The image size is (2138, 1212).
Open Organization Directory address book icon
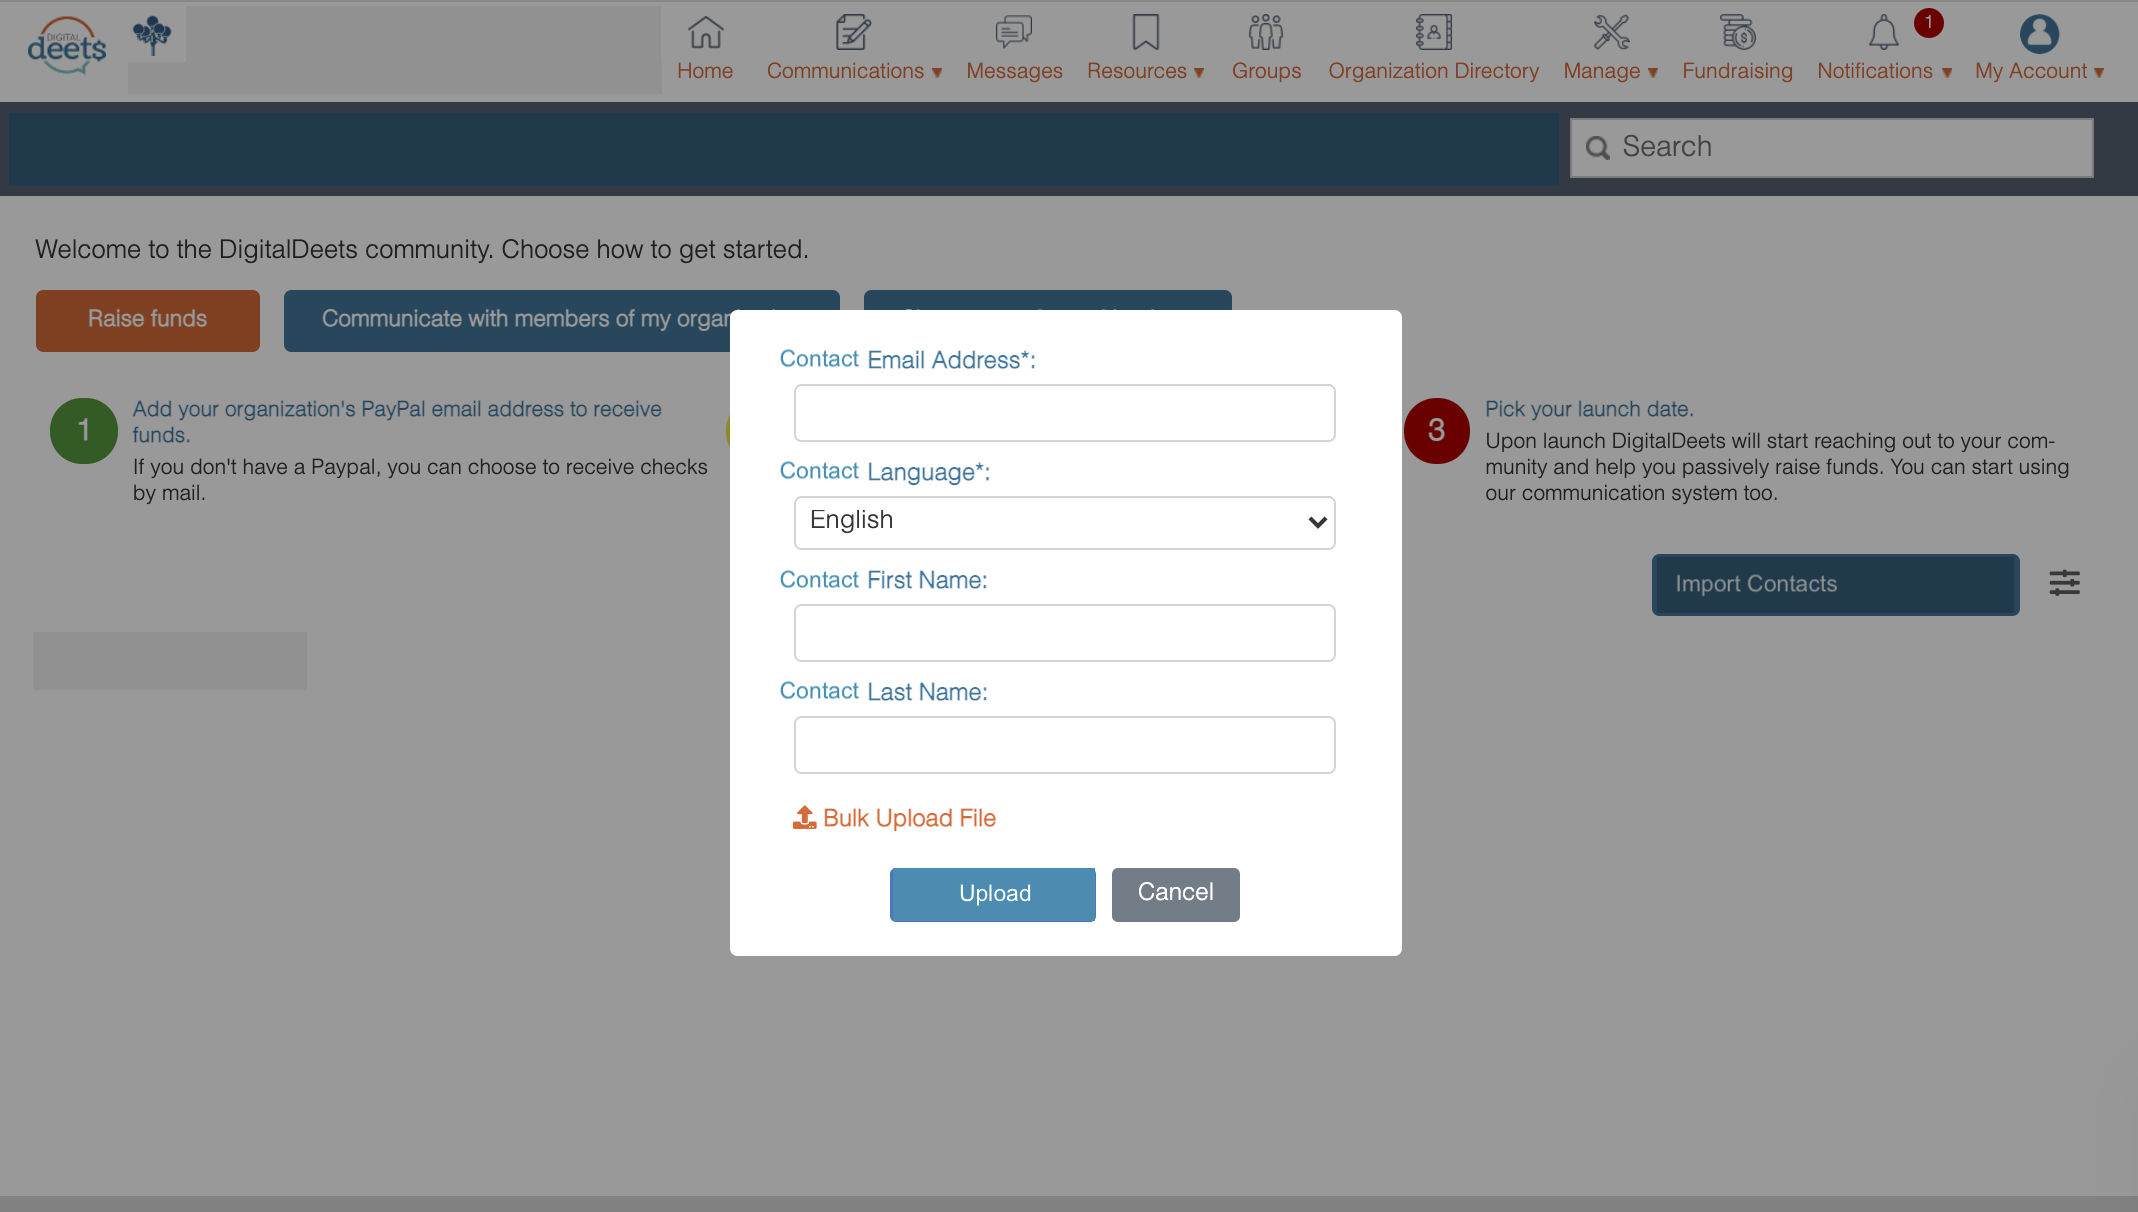1433,33
